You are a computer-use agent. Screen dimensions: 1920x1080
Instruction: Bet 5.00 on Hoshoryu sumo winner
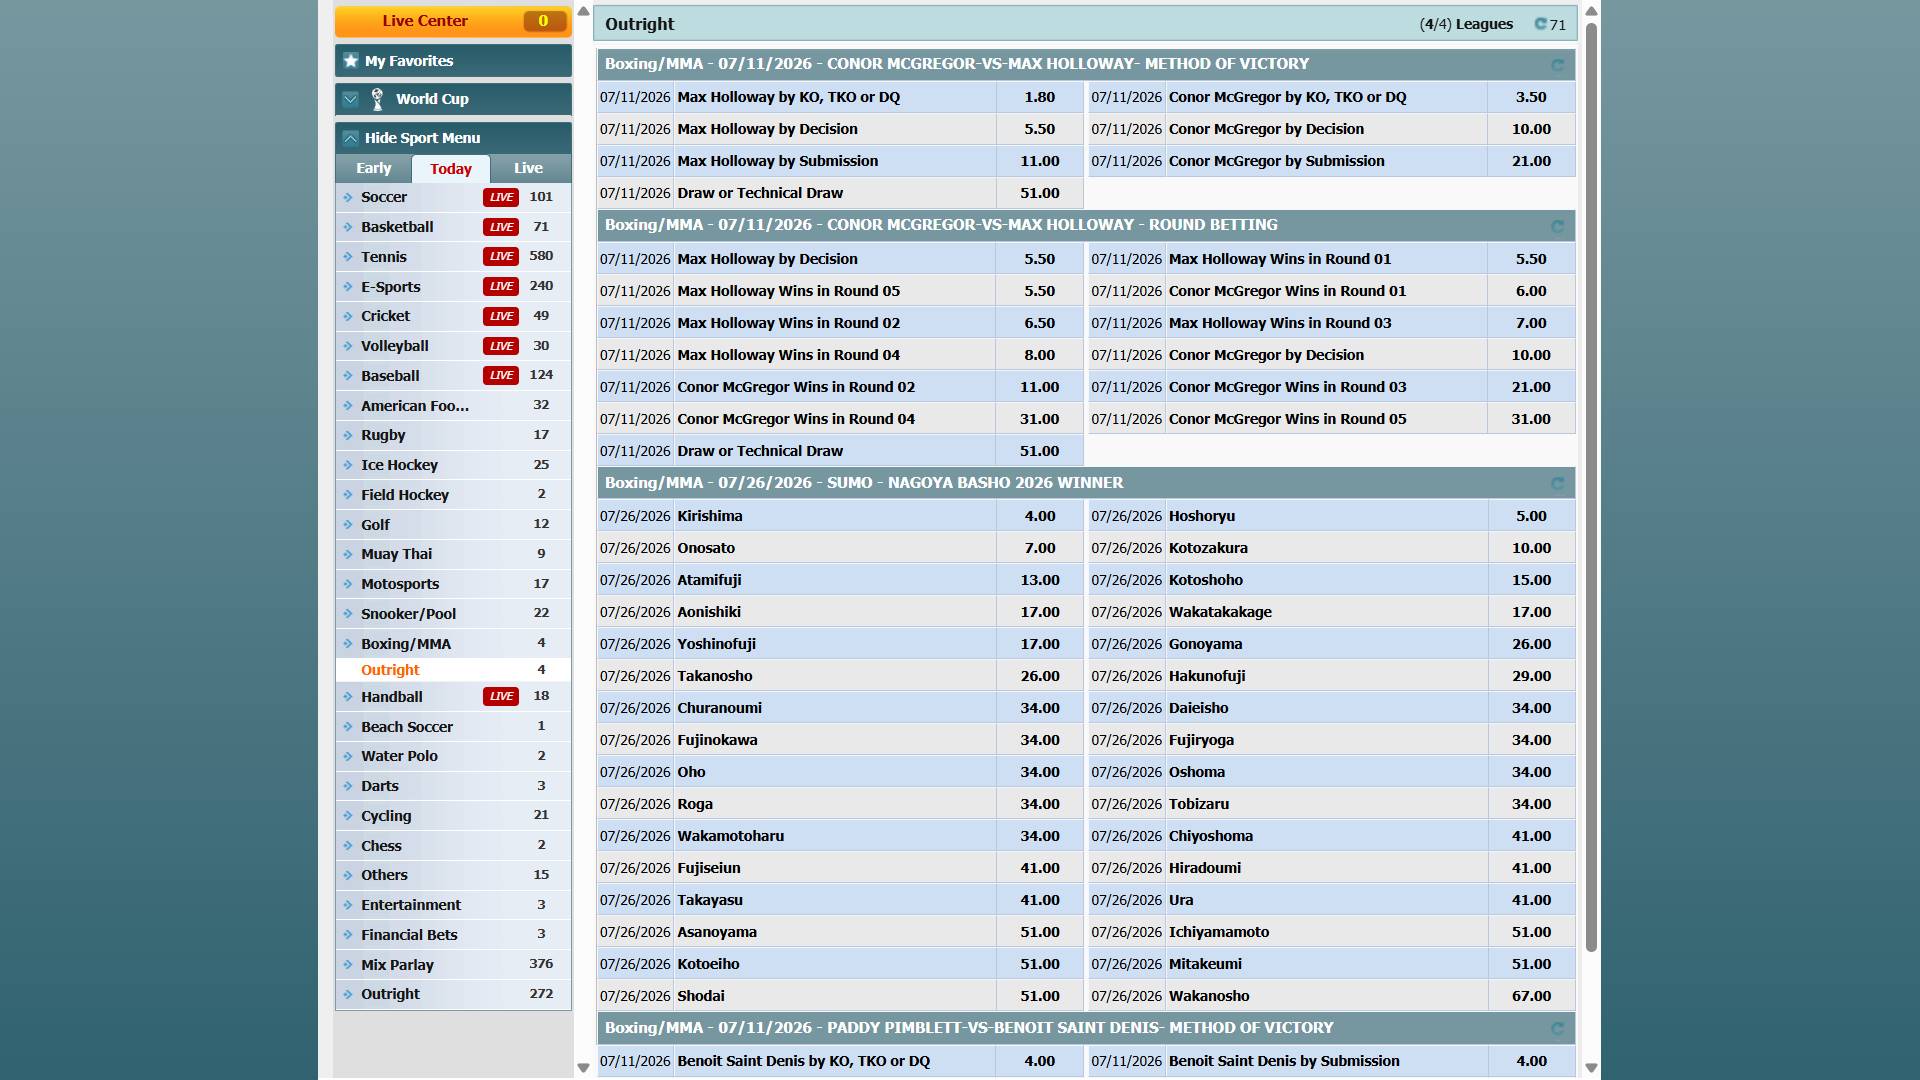pyautogui.click(x=1531, y=516)
